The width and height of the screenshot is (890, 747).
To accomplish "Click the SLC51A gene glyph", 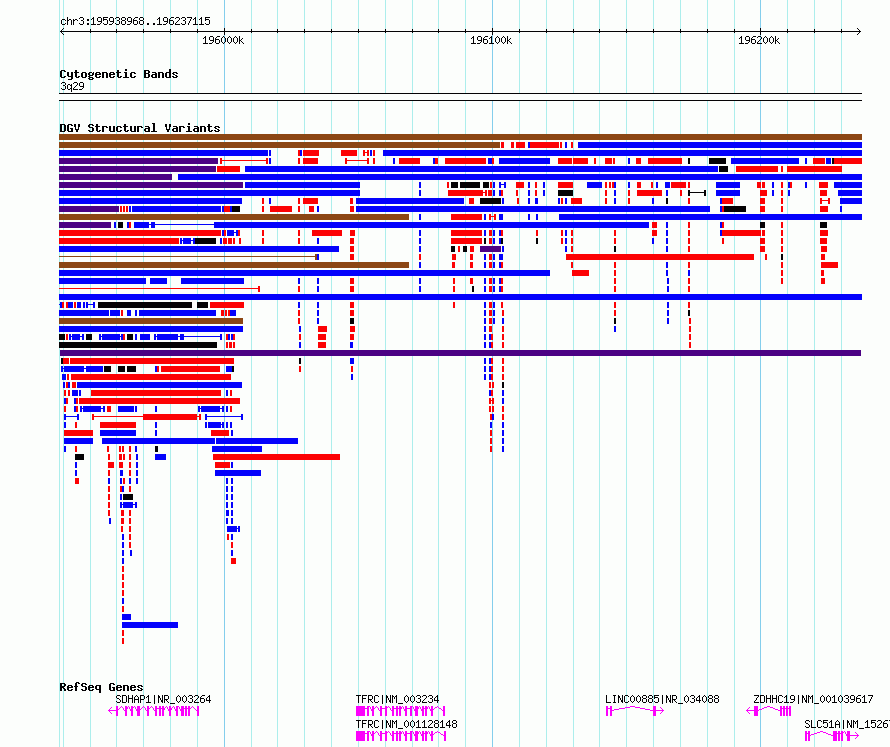I will tap(832, 736).
